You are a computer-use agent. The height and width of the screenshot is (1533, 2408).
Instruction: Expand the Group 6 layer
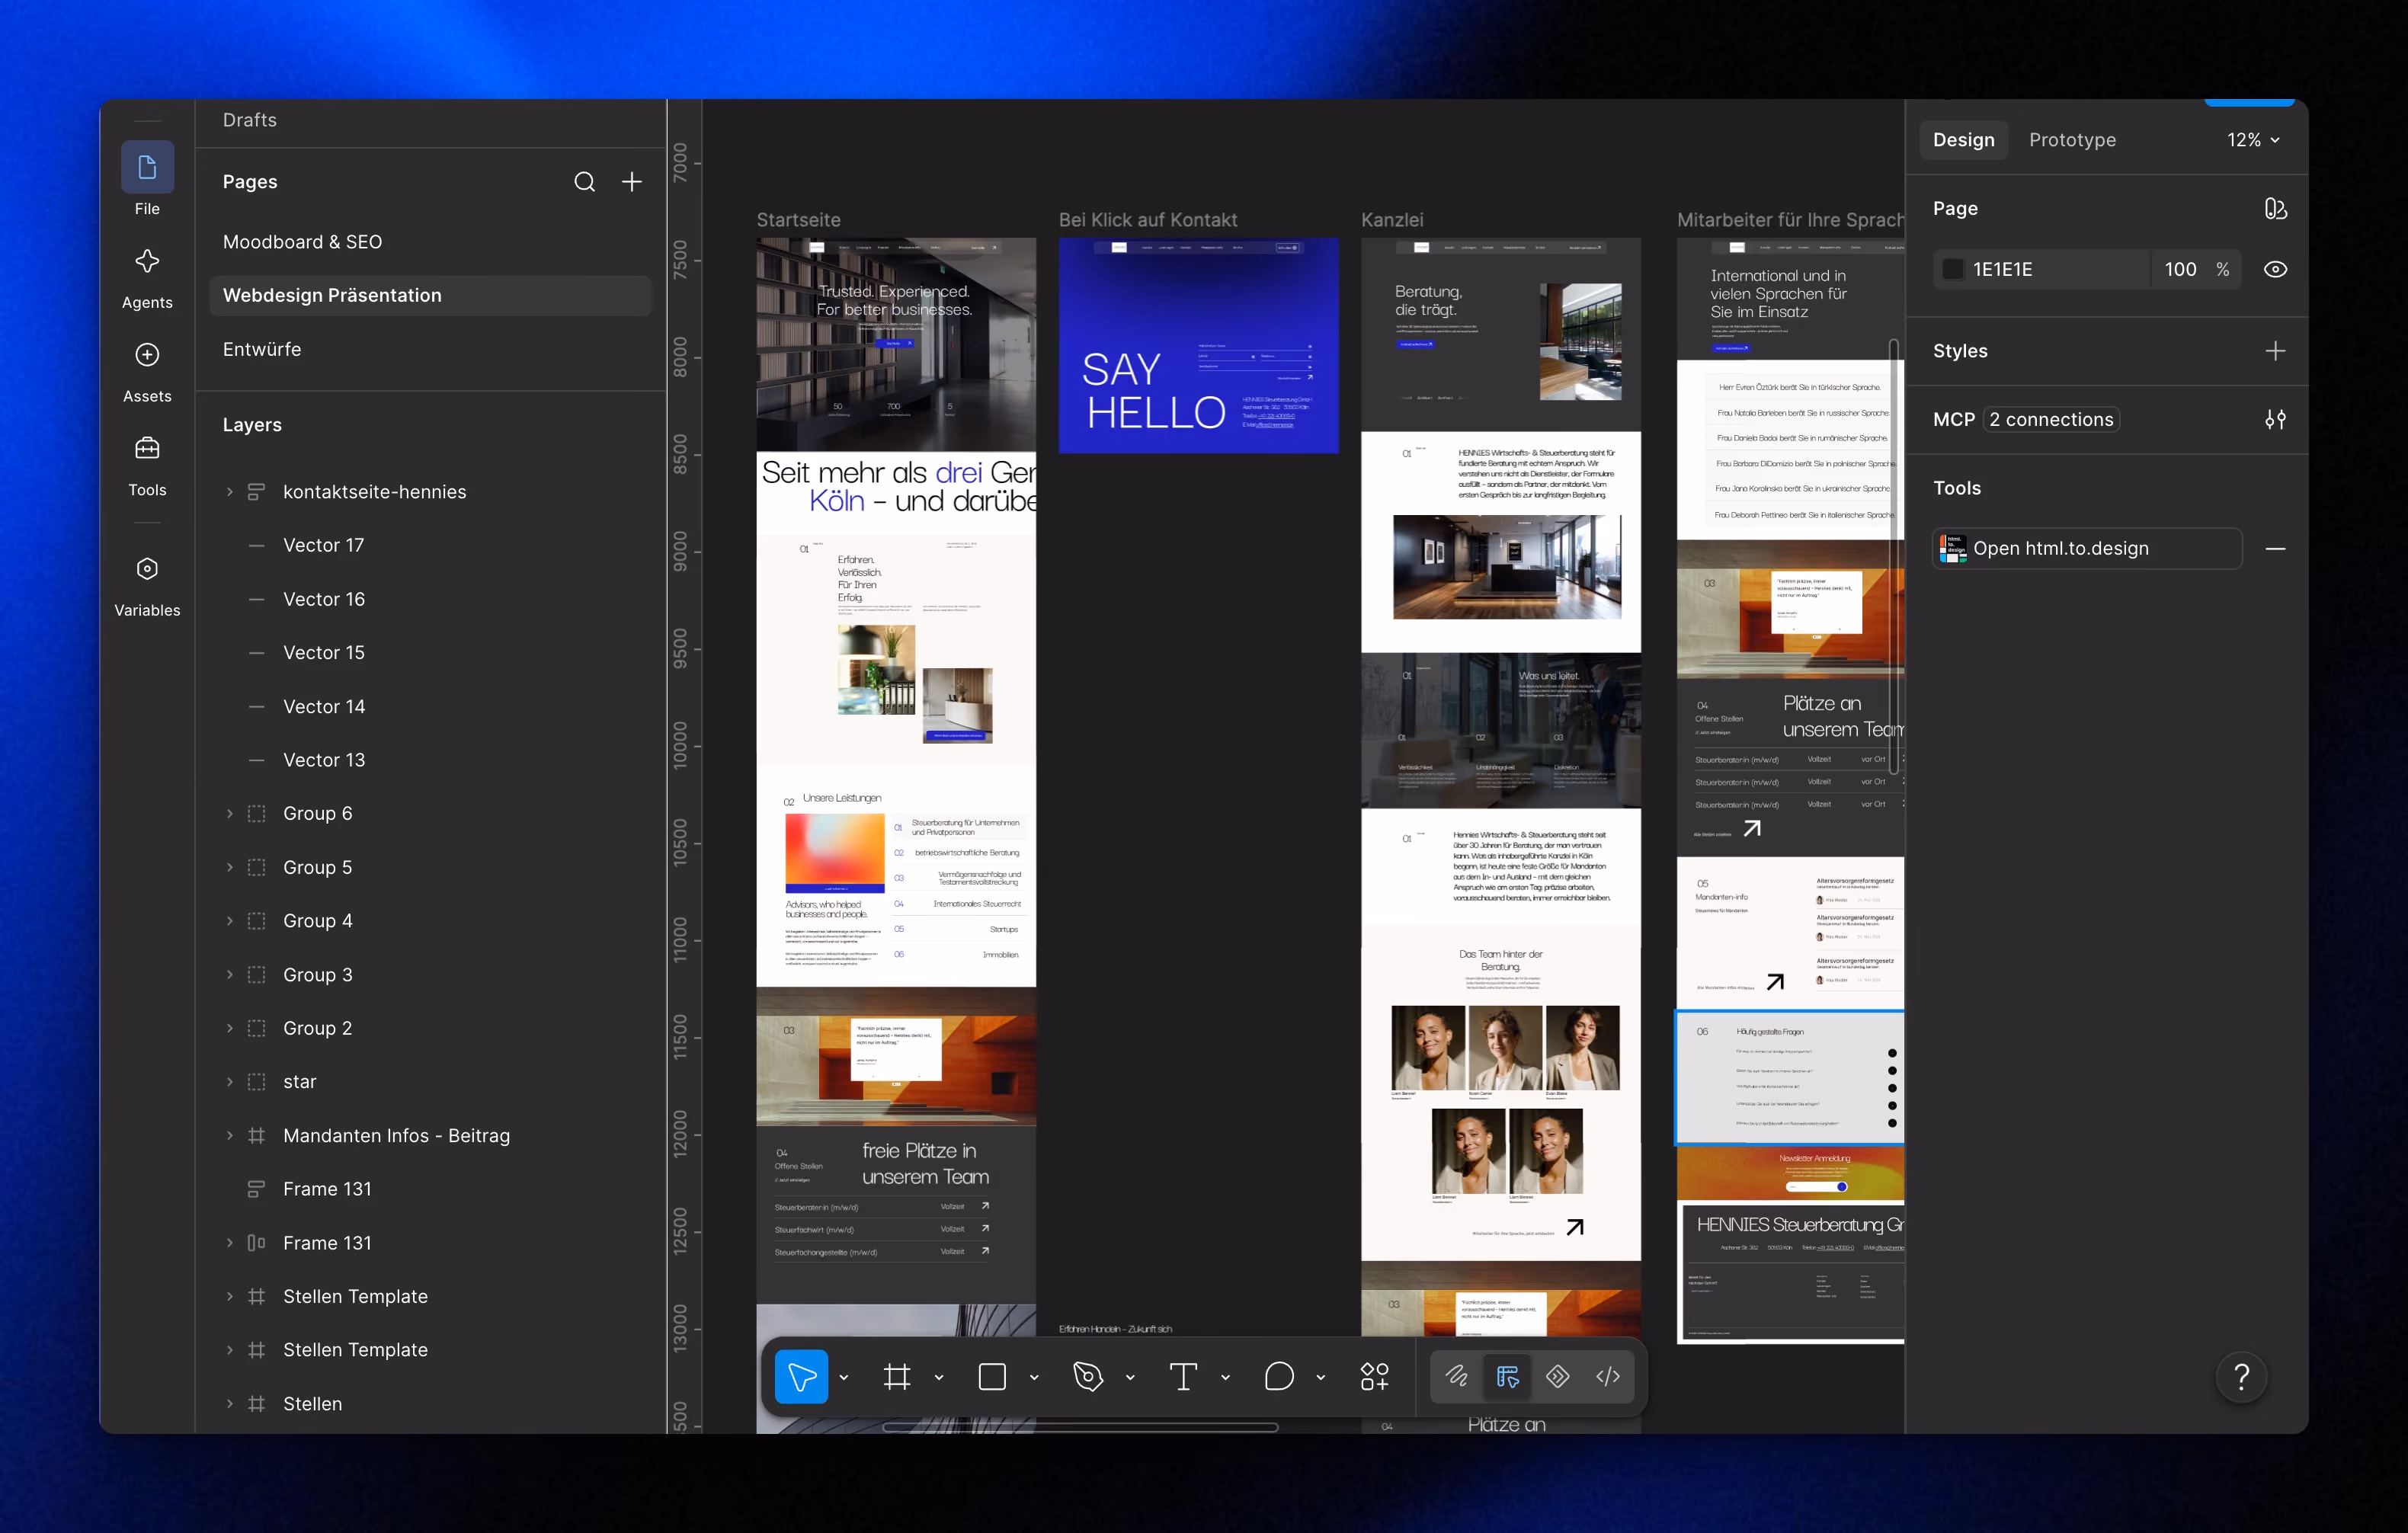click(x=229, y=814)
